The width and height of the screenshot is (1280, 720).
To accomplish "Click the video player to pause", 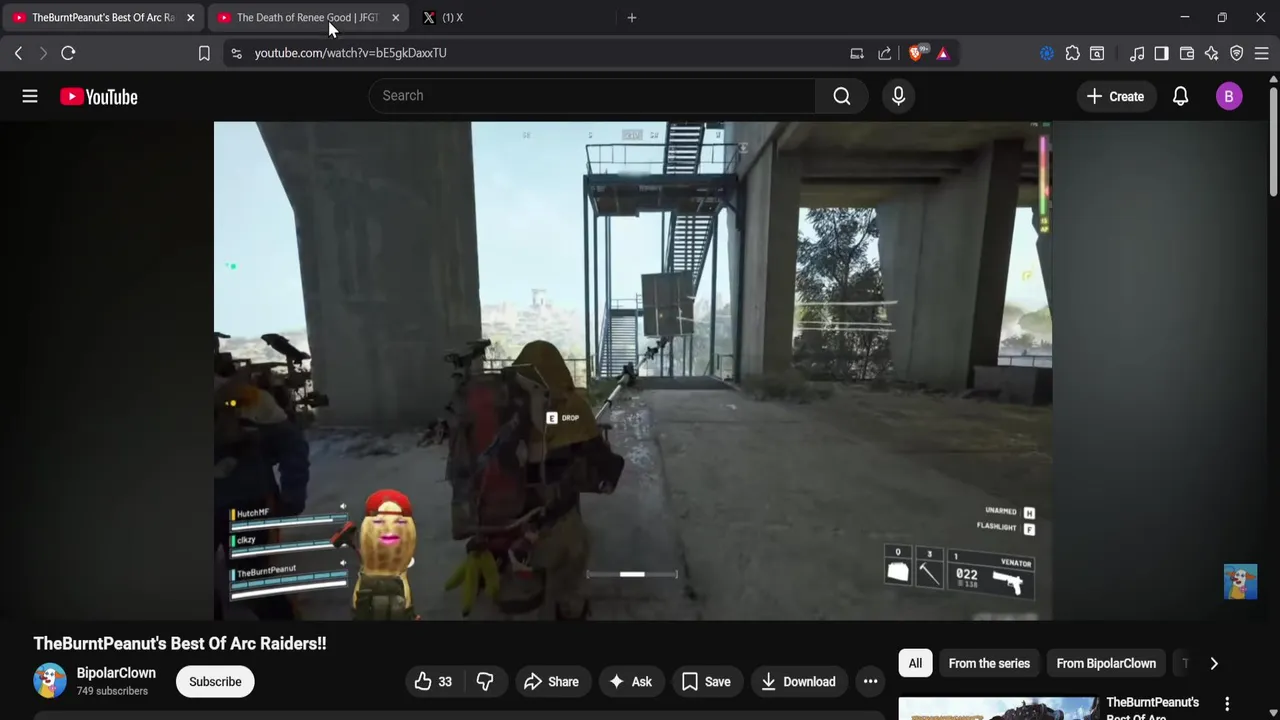I will [x=633, y=371].
